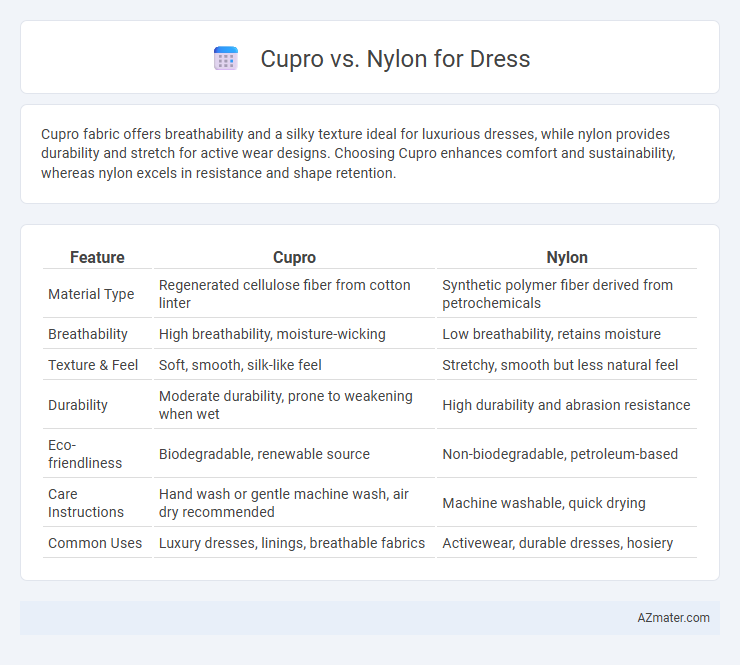The height and width of the screenshot is (665, 740).
Task: Click 'Stretchy, smooth but less natural feel' cell
Action: tap(567, 365)
